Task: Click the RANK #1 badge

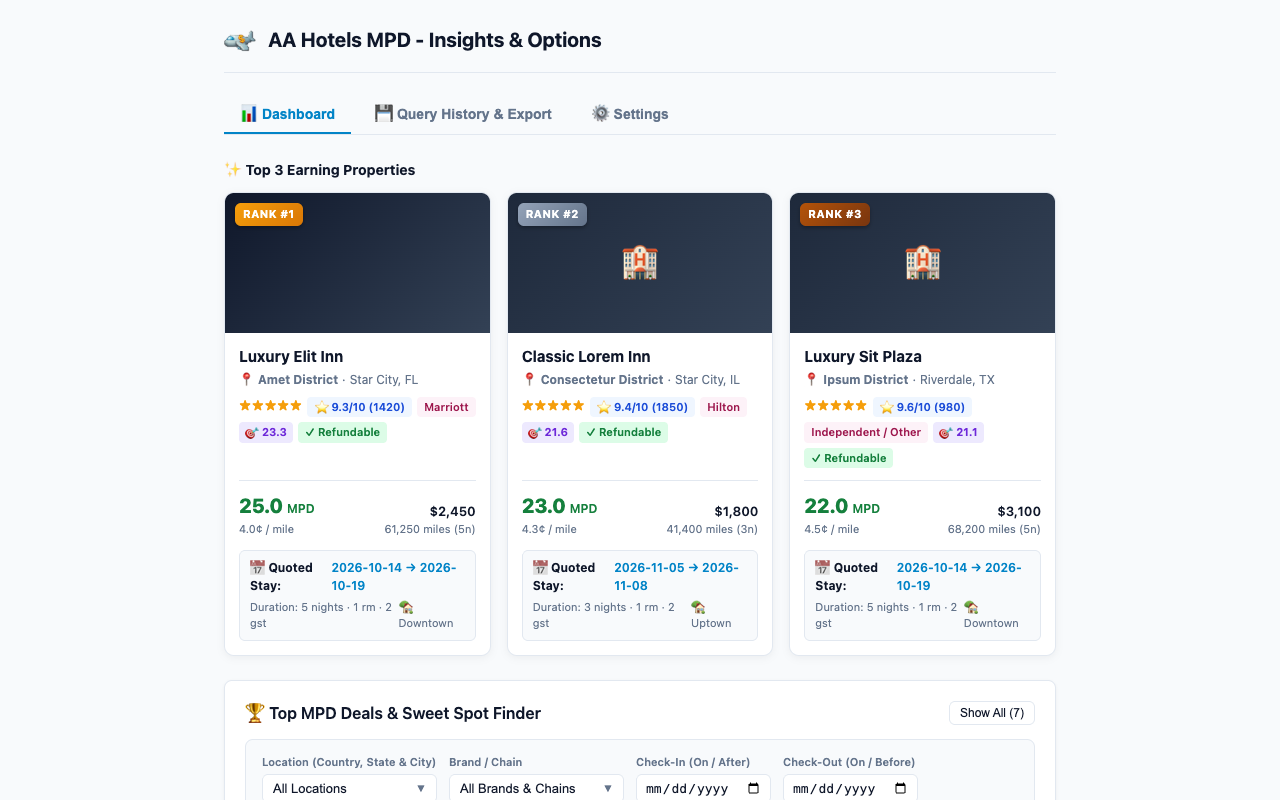Action: [x=269, y=214]
